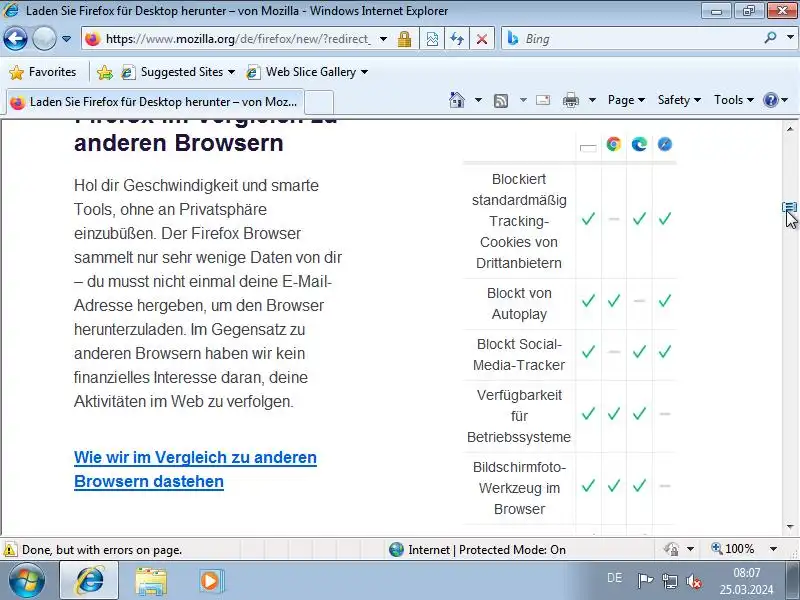800x600 pixels.
Task: Open the Page menu
Action: (x=626, y=100)
